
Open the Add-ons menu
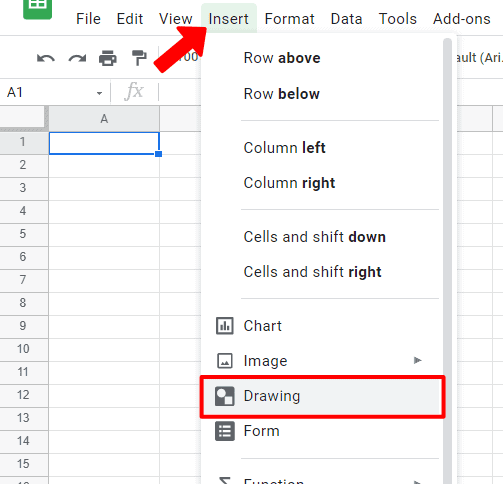(462, 19)
